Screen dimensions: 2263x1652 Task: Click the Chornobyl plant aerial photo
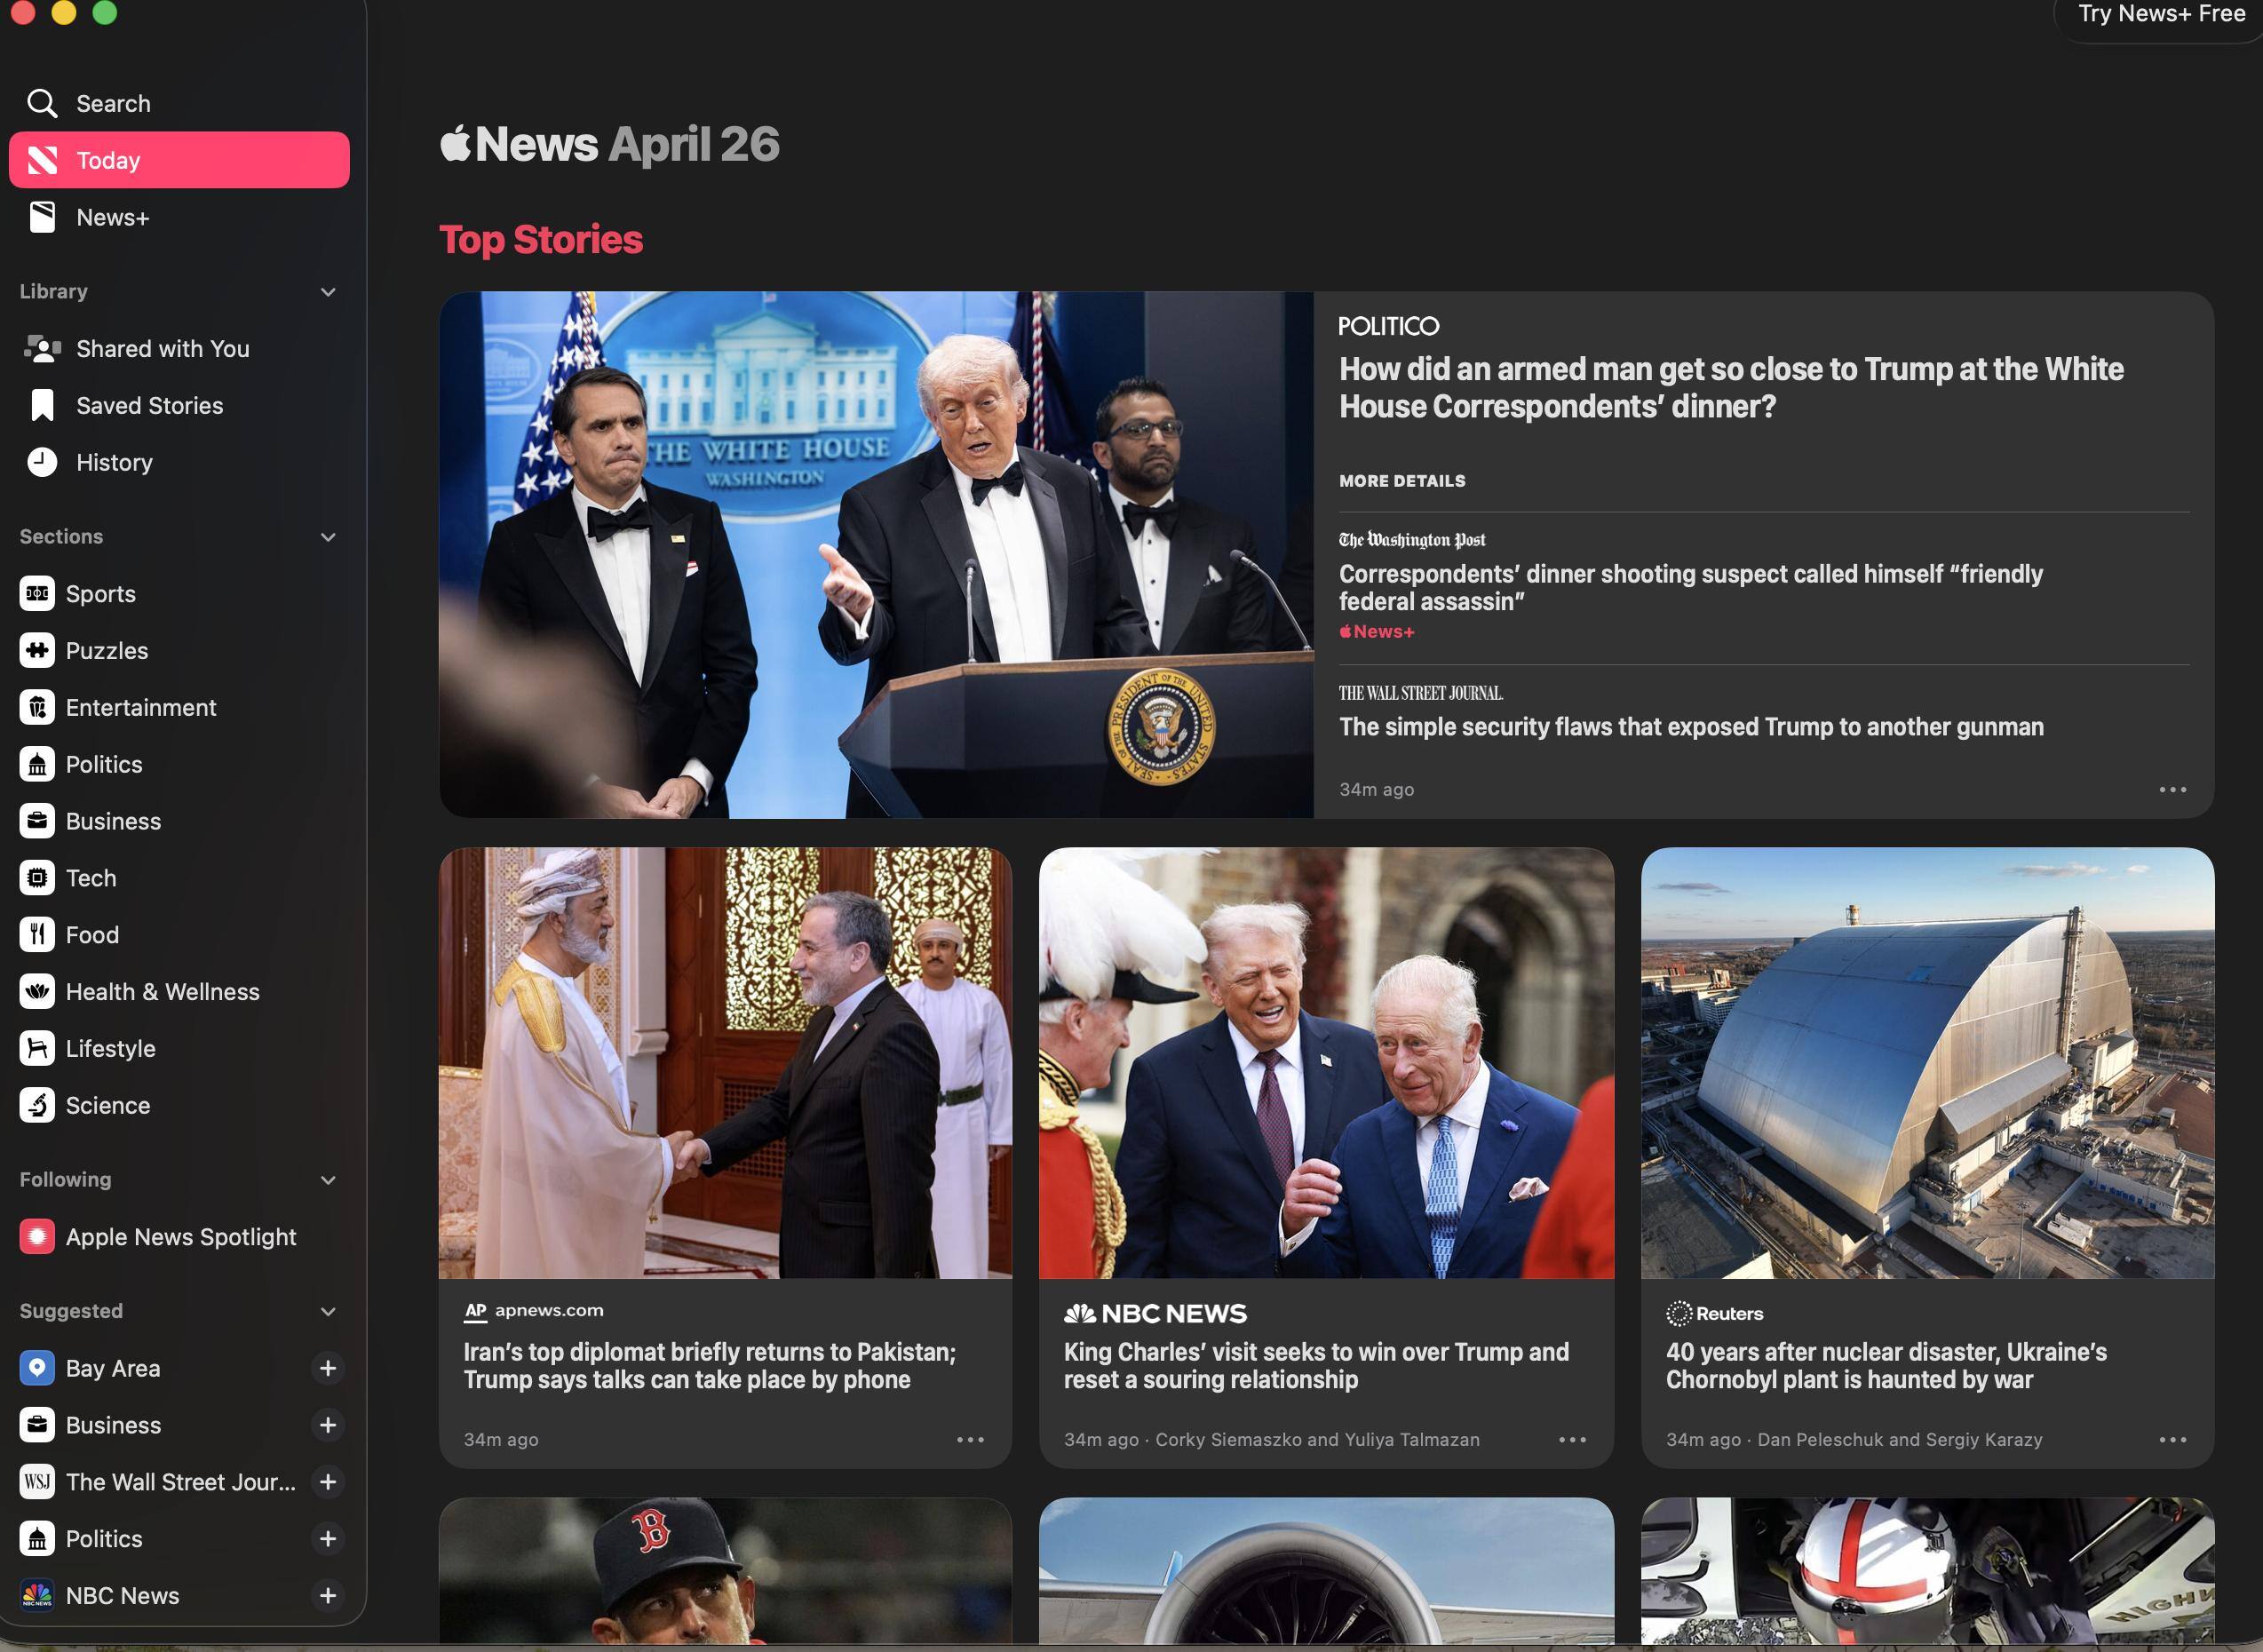pos(1927,1063)
